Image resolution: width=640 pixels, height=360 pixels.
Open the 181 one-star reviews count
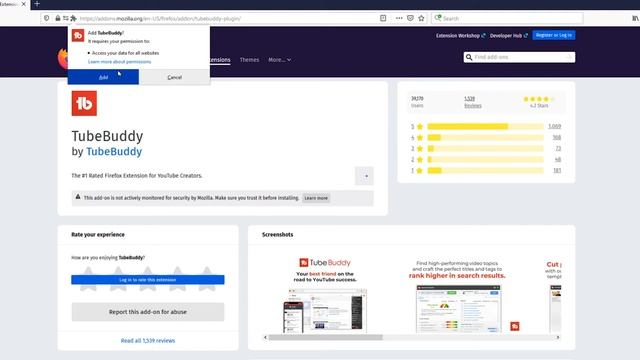[557, 171]
